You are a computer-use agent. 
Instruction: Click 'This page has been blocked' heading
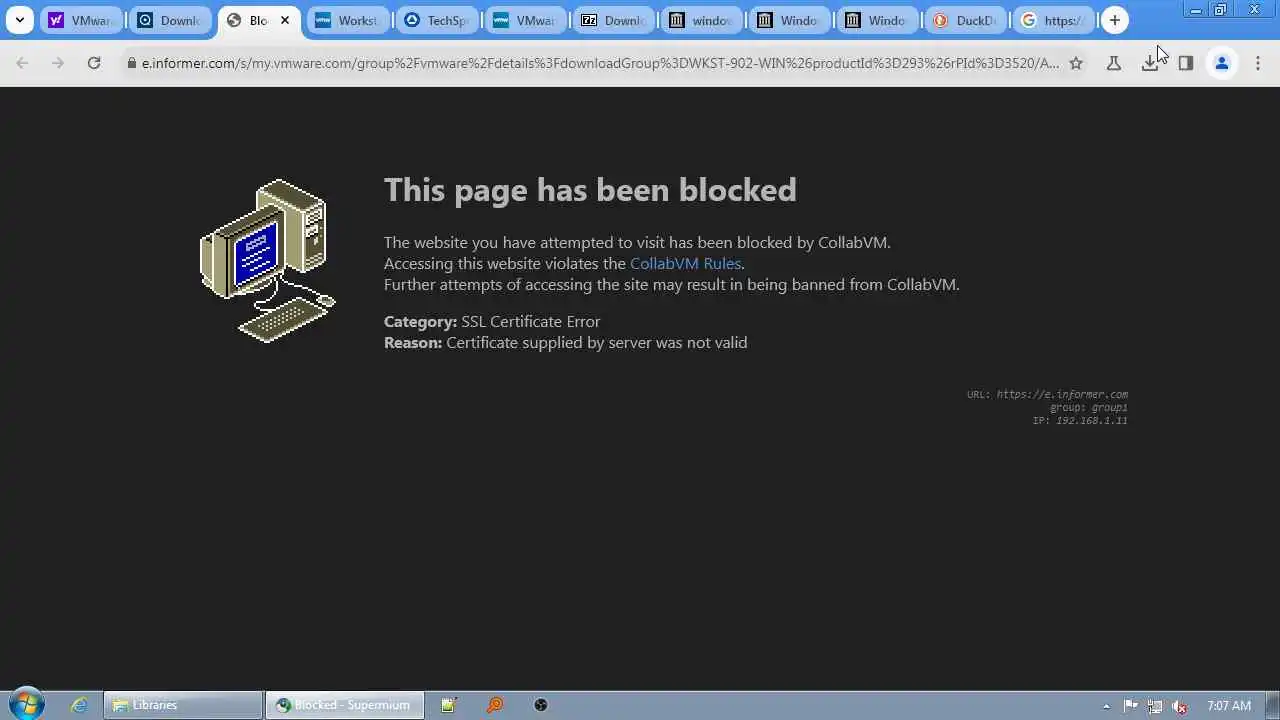[590, 190]
